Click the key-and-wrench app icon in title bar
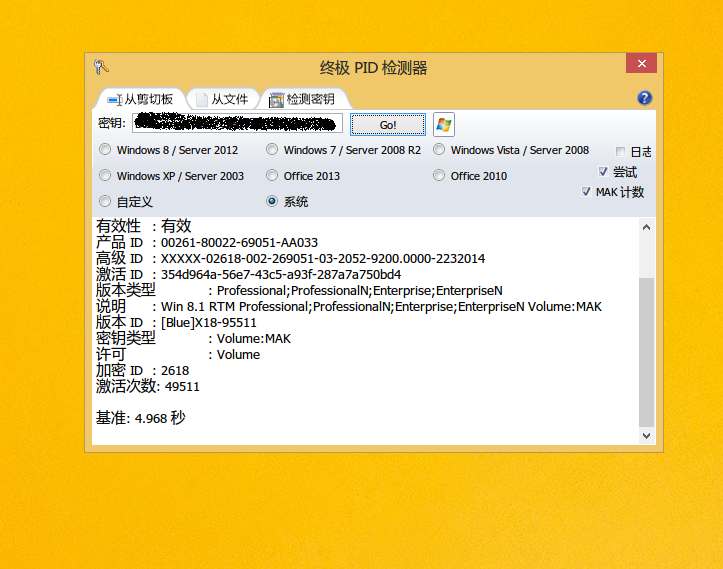Screen dimensions: 723x569 [101, 67]
